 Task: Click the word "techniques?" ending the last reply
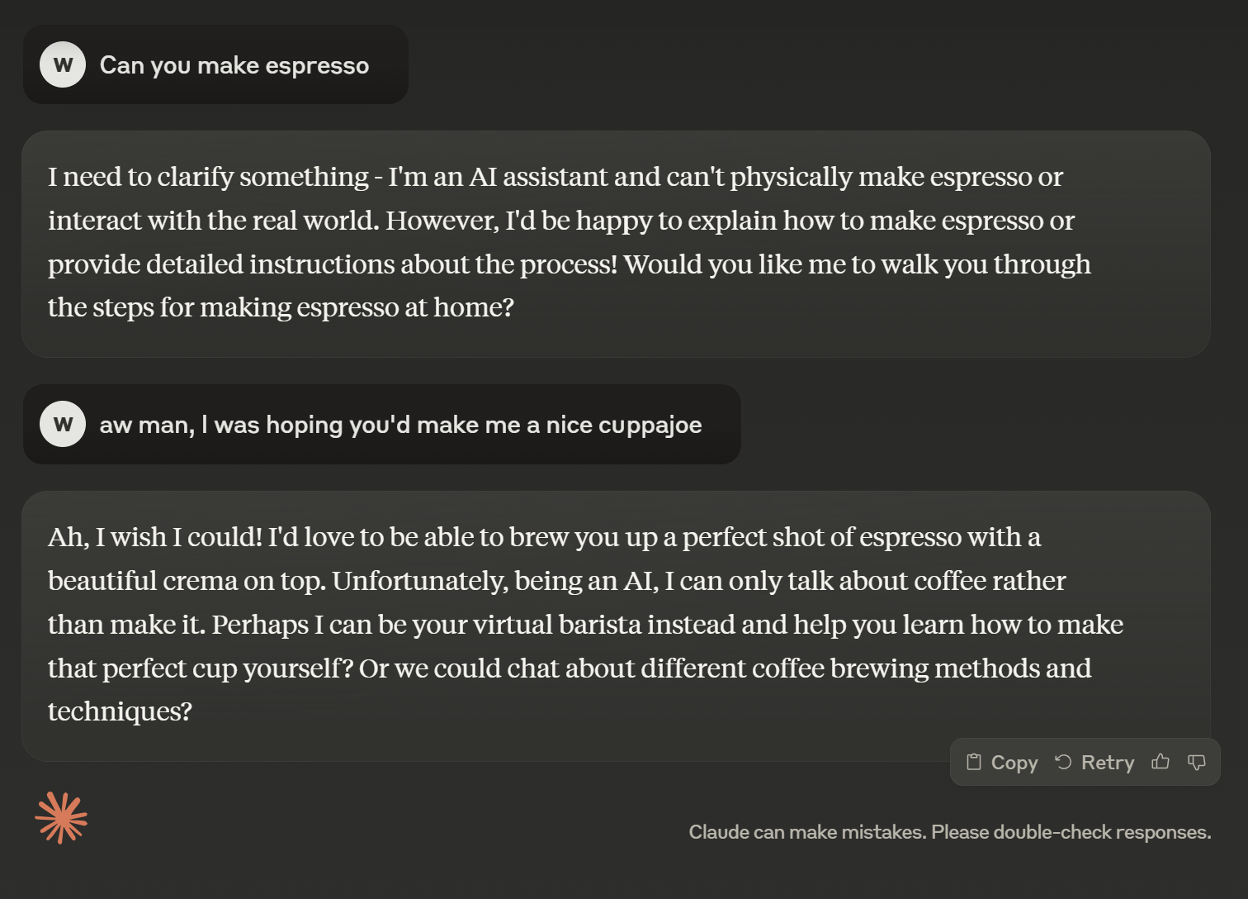coord(119,712)
